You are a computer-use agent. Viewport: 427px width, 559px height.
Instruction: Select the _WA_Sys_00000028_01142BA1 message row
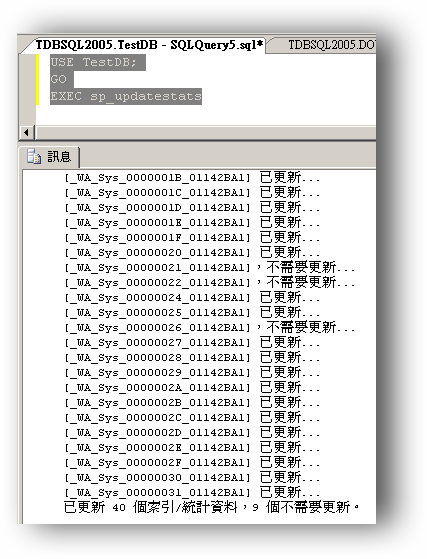coord(192,358)
